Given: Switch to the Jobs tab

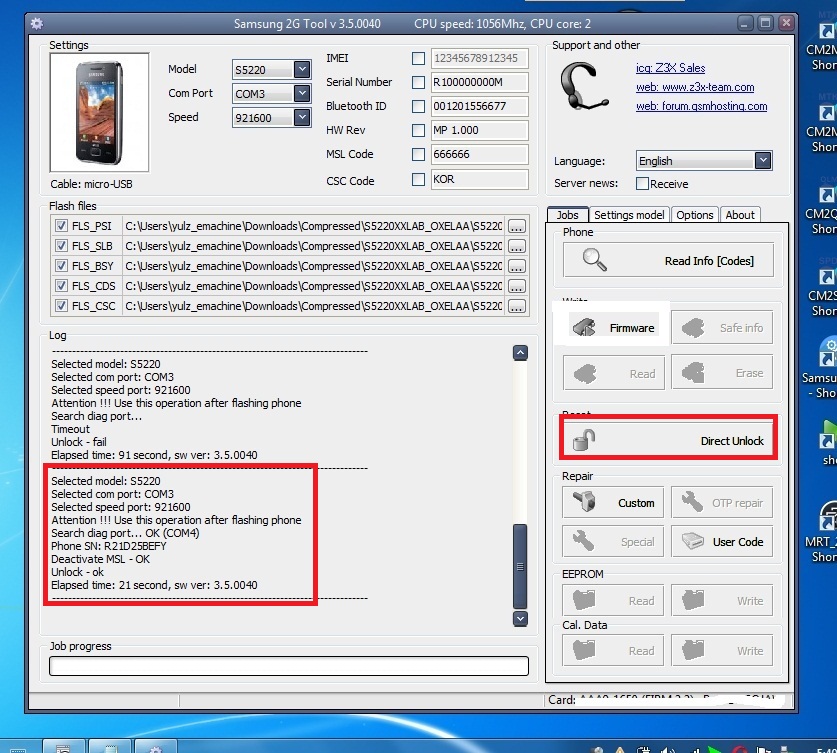Looking at the screenshot, I should (567, 215).
